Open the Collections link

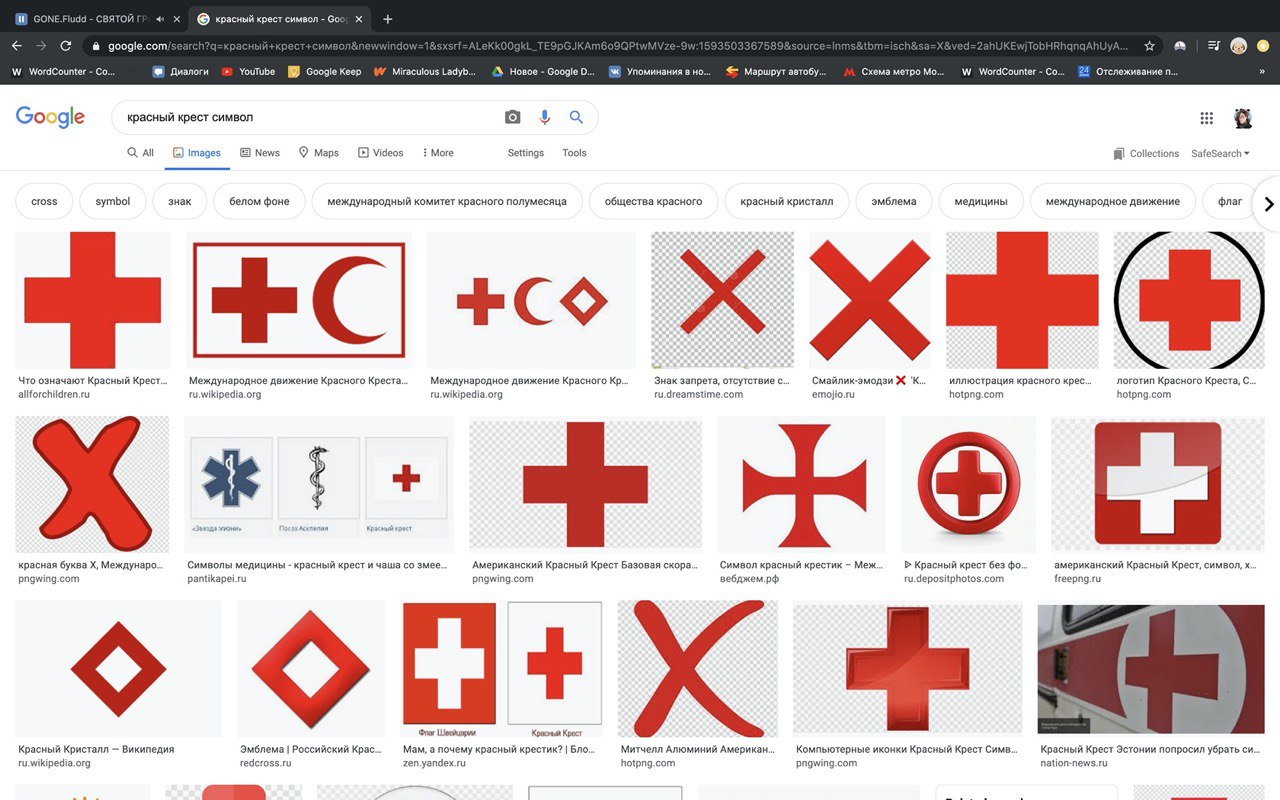click(x=1146, y=154)
